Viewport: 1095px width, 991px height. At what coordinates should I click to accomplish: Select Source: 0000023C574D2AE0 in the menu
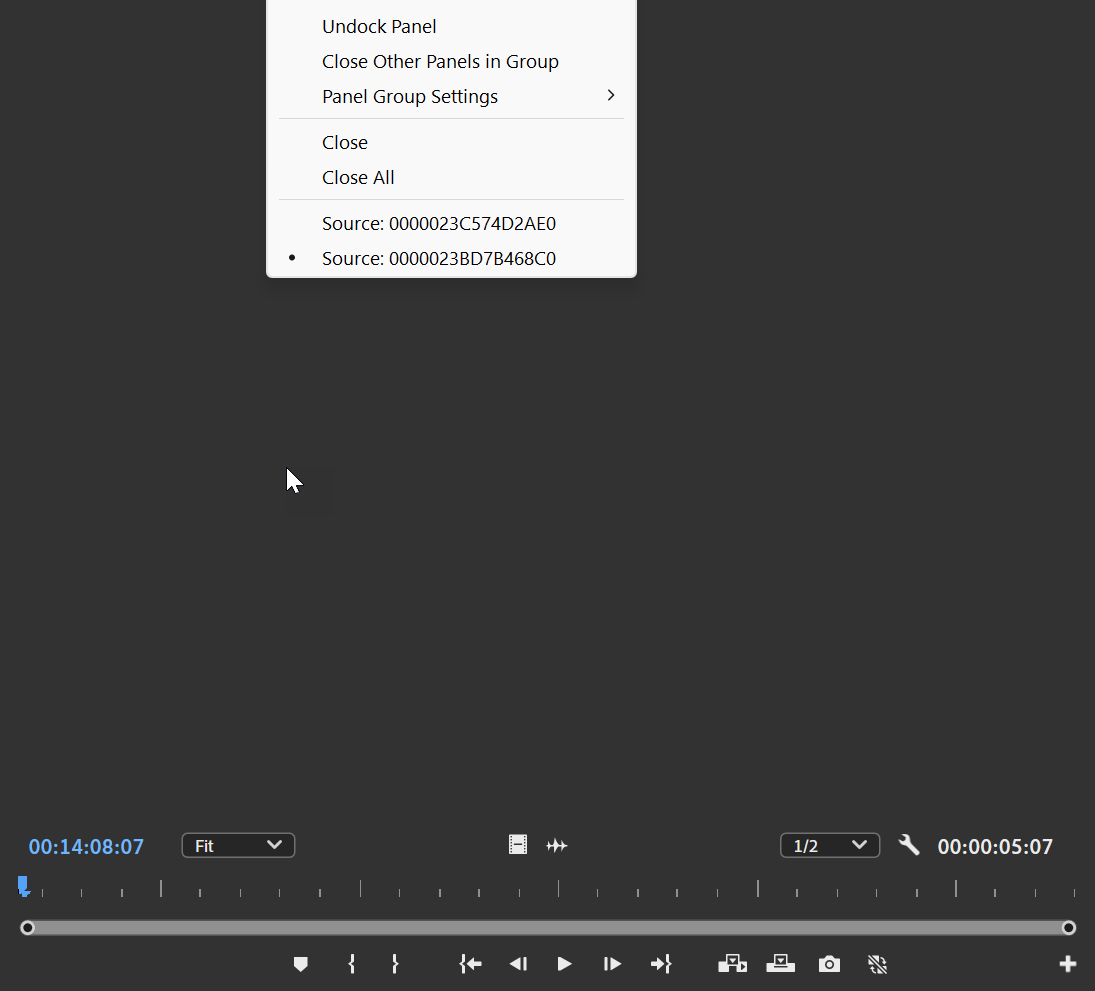point(439,223)
